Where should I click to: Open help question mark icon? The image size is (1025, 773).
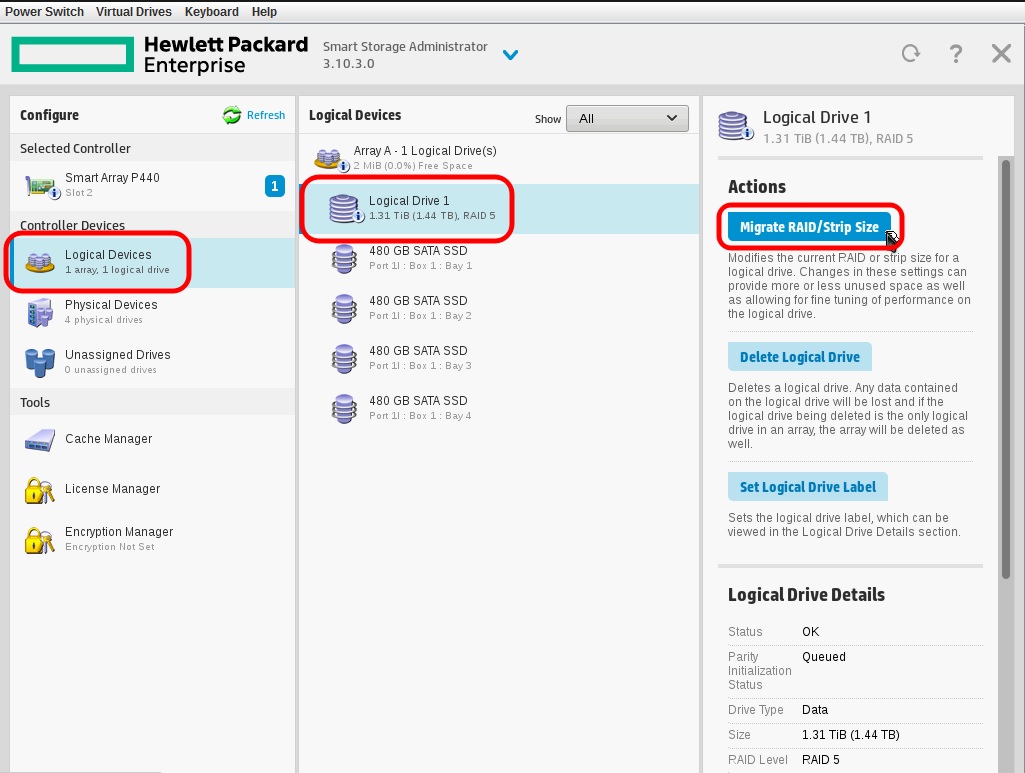956,54
